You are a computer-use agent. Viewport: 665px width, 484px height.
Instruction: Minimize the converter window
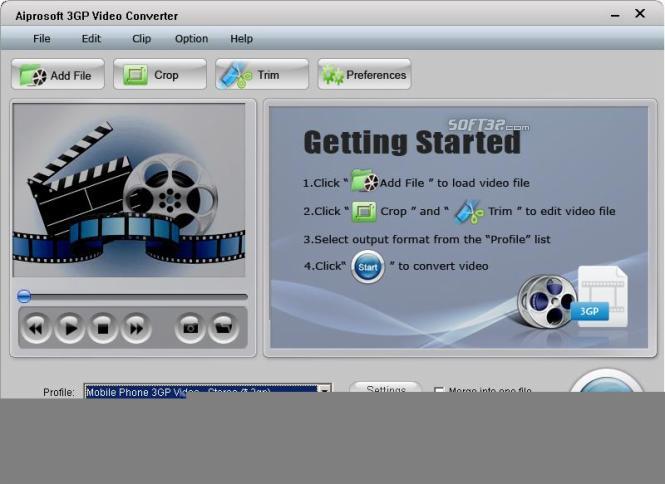pos(615,16)
